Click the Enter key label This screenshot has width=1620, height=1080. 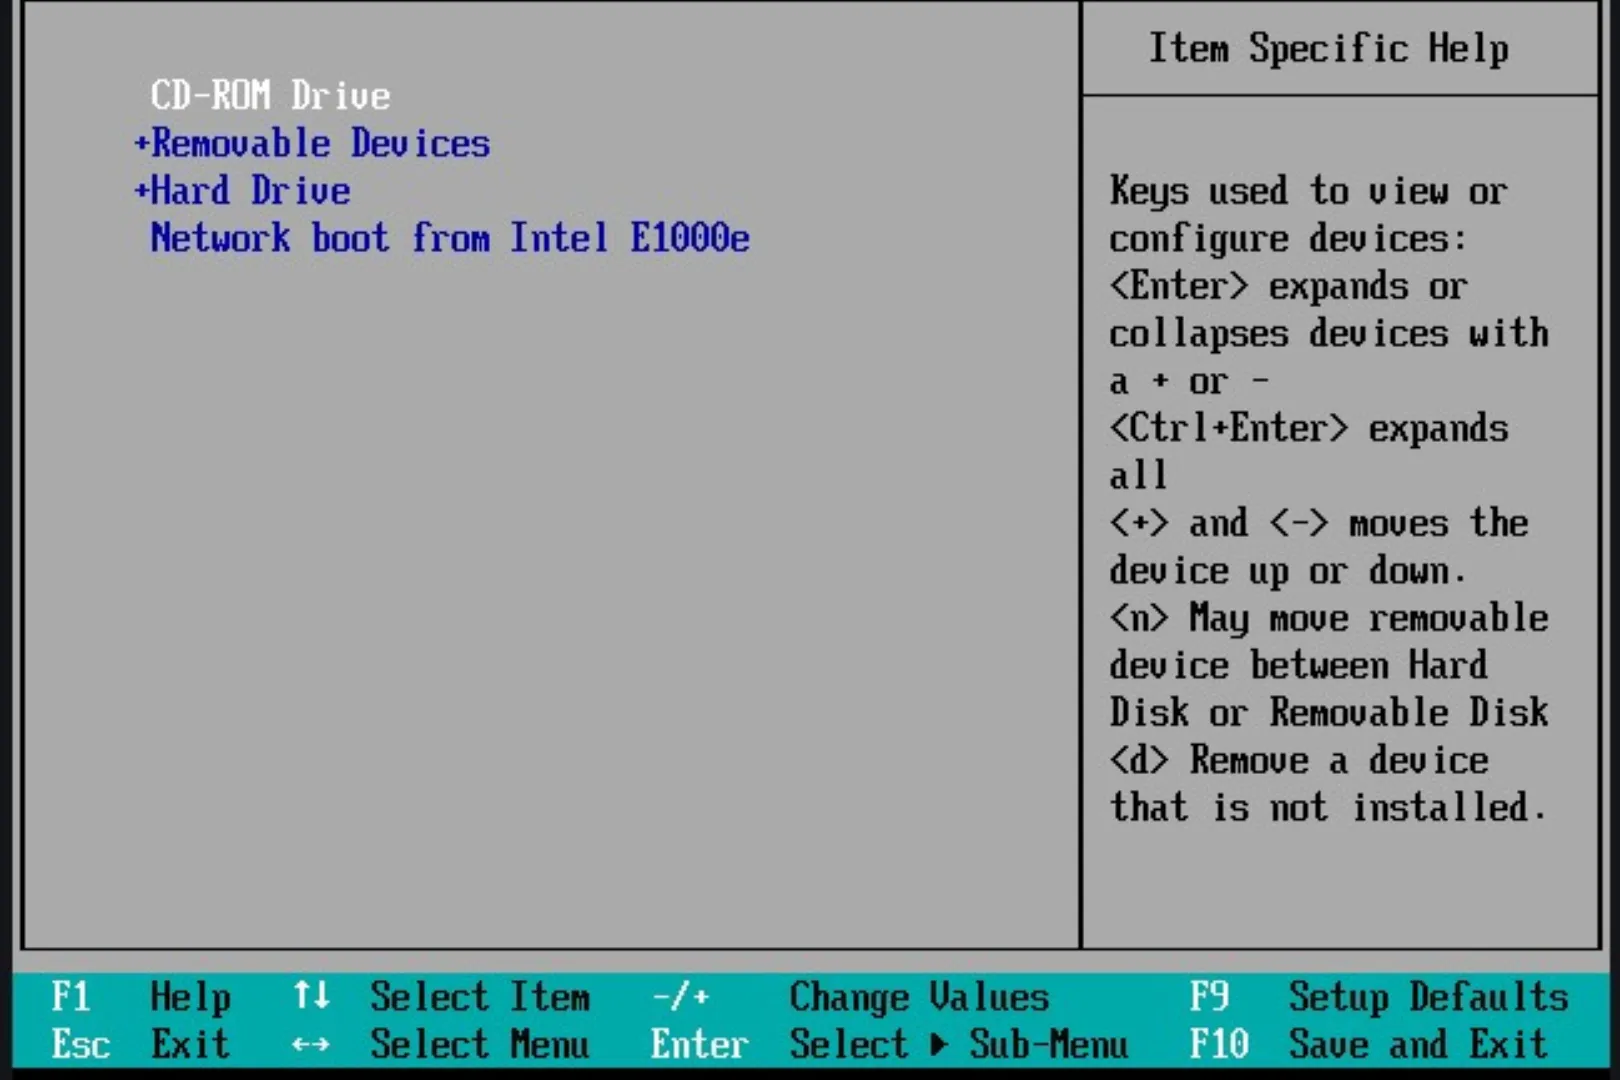coord(699,1045)
